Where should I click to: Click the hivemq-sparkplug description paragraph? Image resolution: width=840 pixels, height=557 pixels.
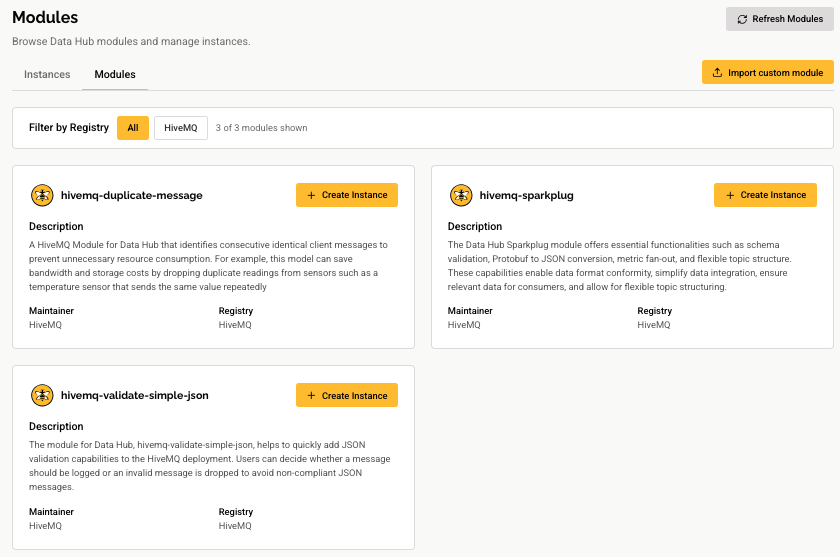click(619, 266)
